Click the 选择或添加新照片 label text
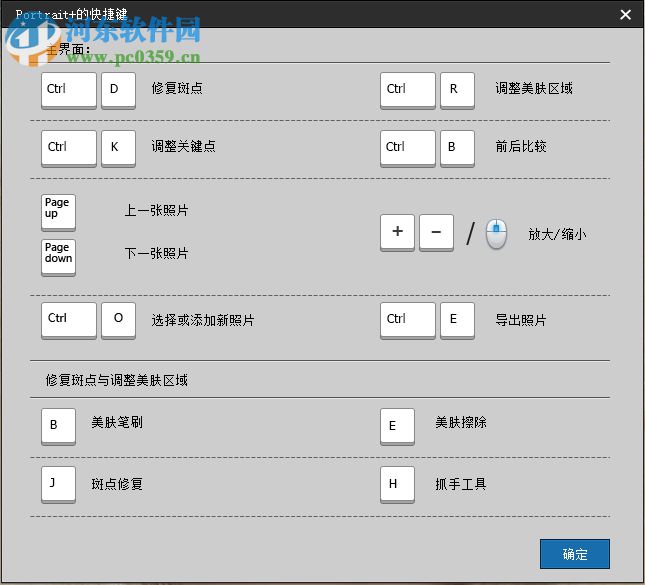 click(x=203, y=320)
